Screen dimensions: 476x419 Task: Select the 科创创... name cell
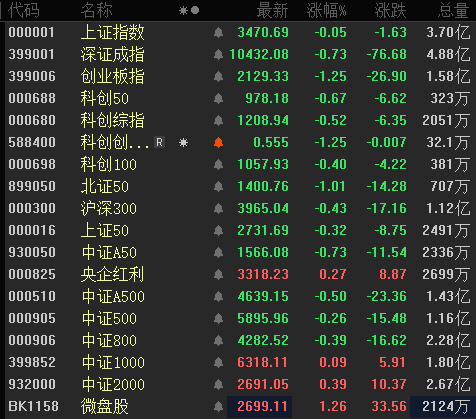pos(115,143)
